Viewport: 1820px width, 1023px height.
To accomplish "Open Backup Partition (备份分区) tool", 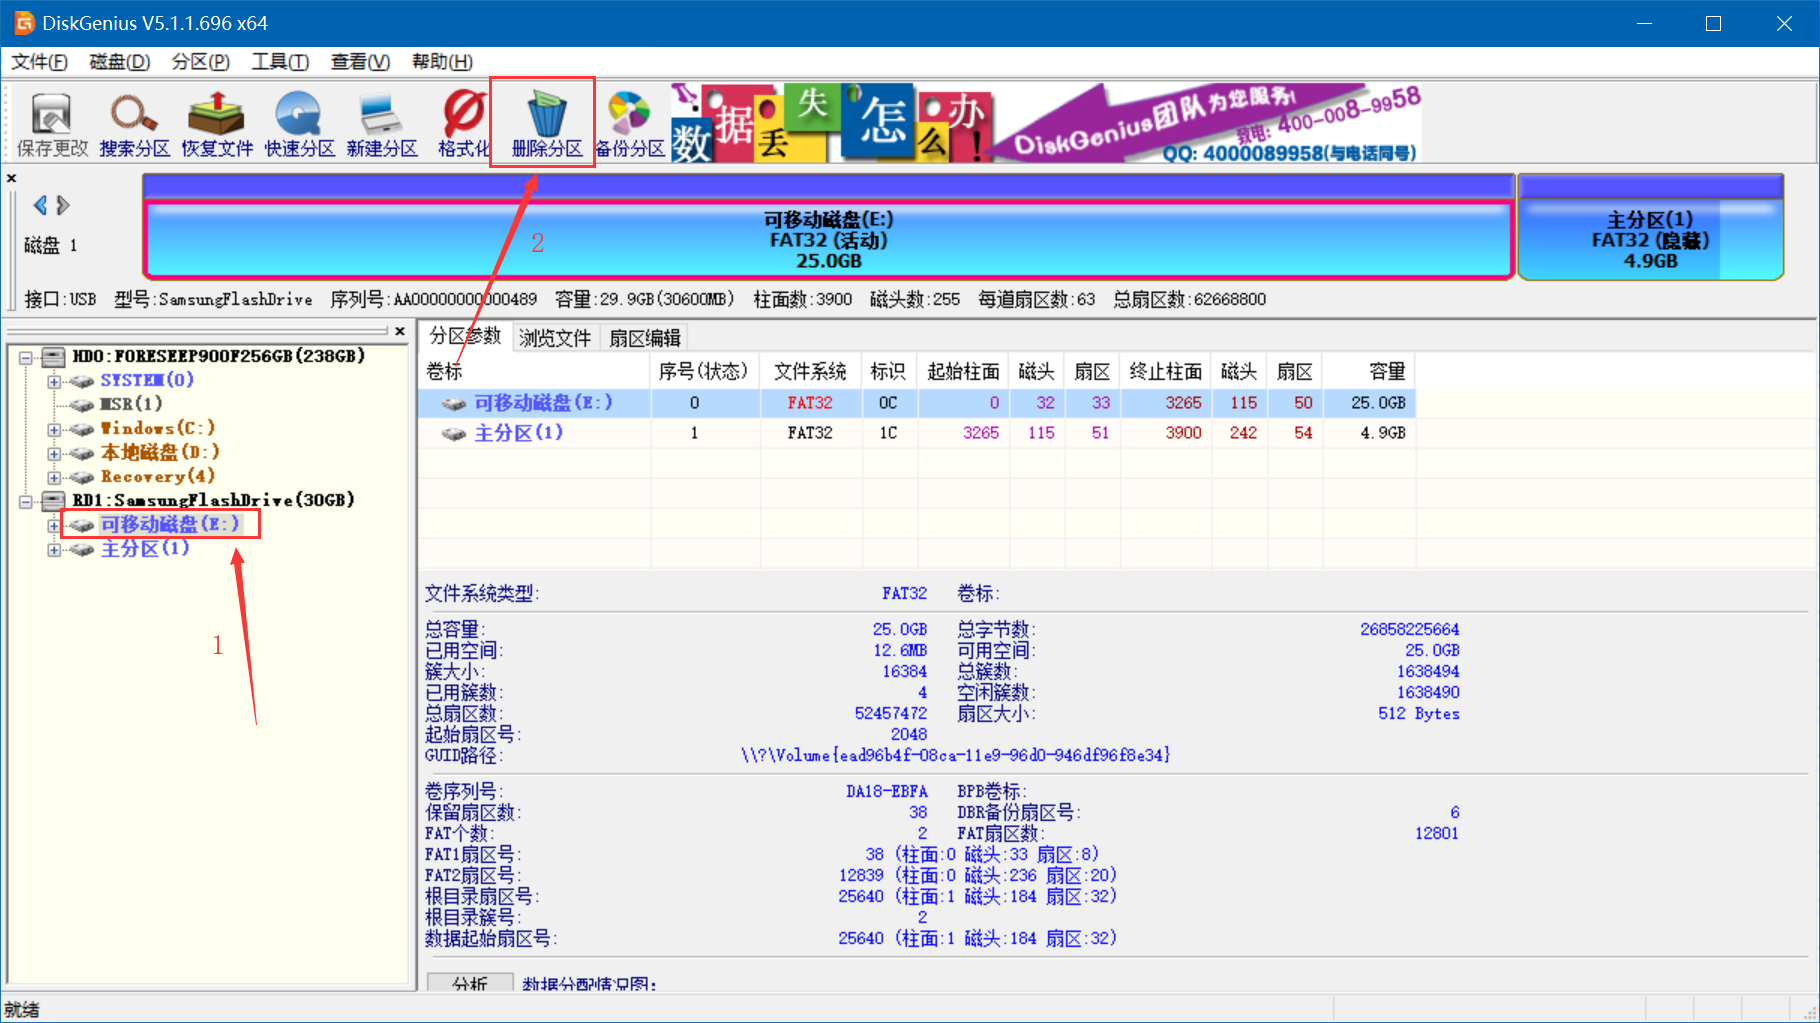I will point(629,125).
